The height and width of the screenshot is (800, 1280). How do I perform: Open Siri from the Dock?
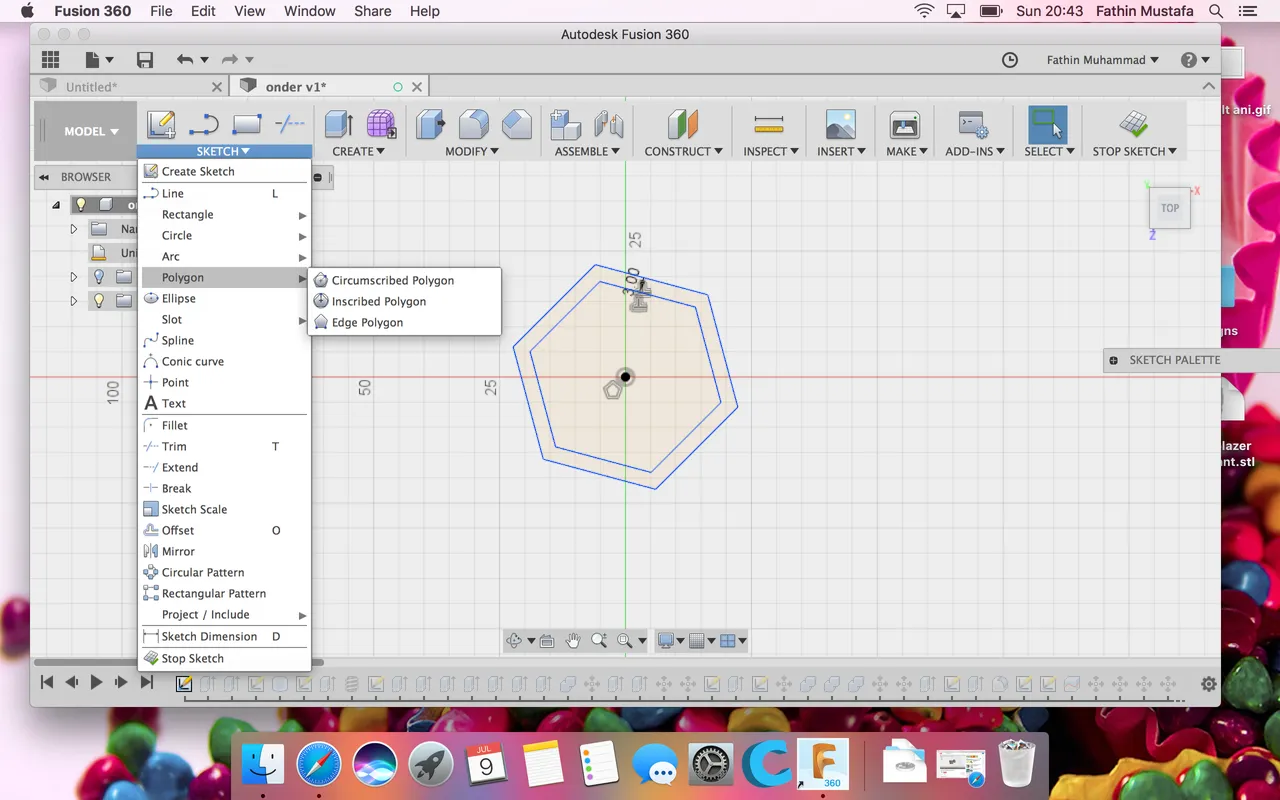click(374, 766)
